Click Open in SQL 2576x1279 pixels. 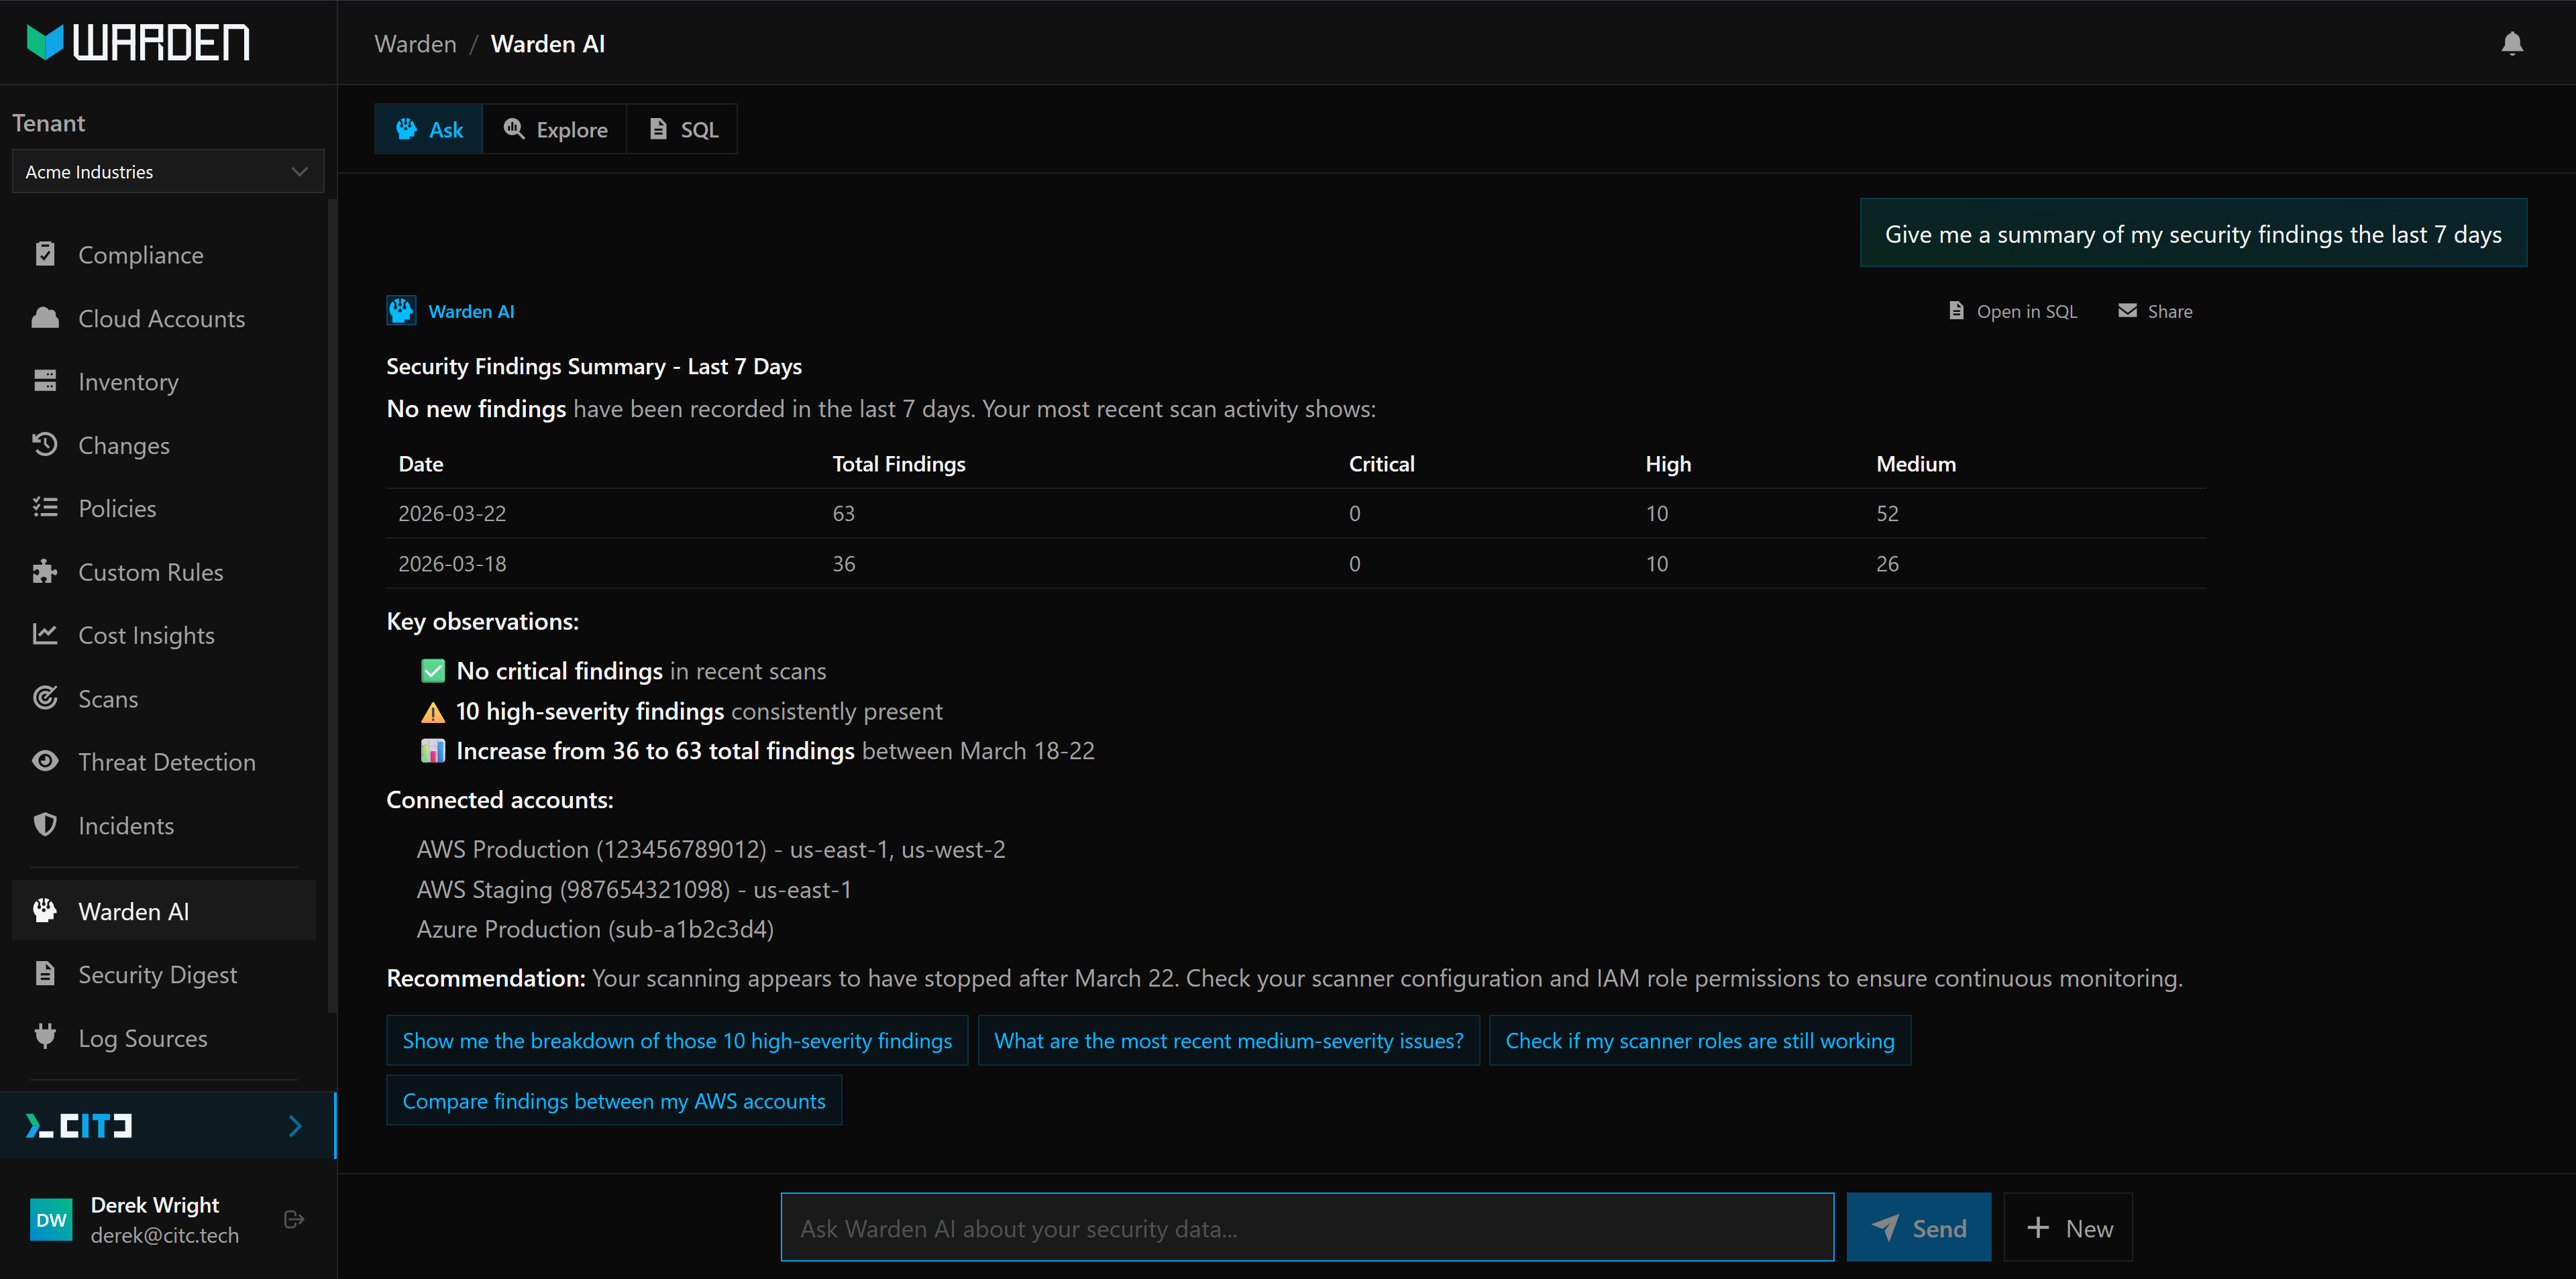point(2010,311)
